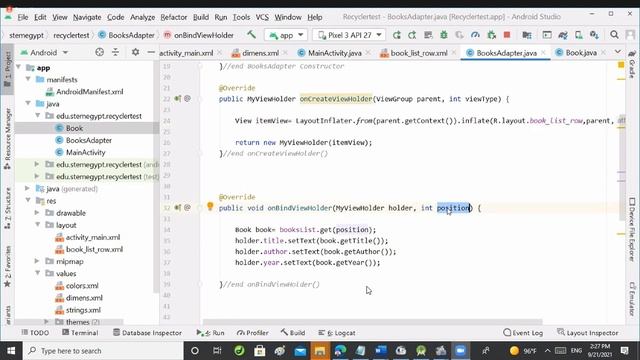Click the override gutter icon on line 32
640x360 pixels.
click(x=178, y=207)
